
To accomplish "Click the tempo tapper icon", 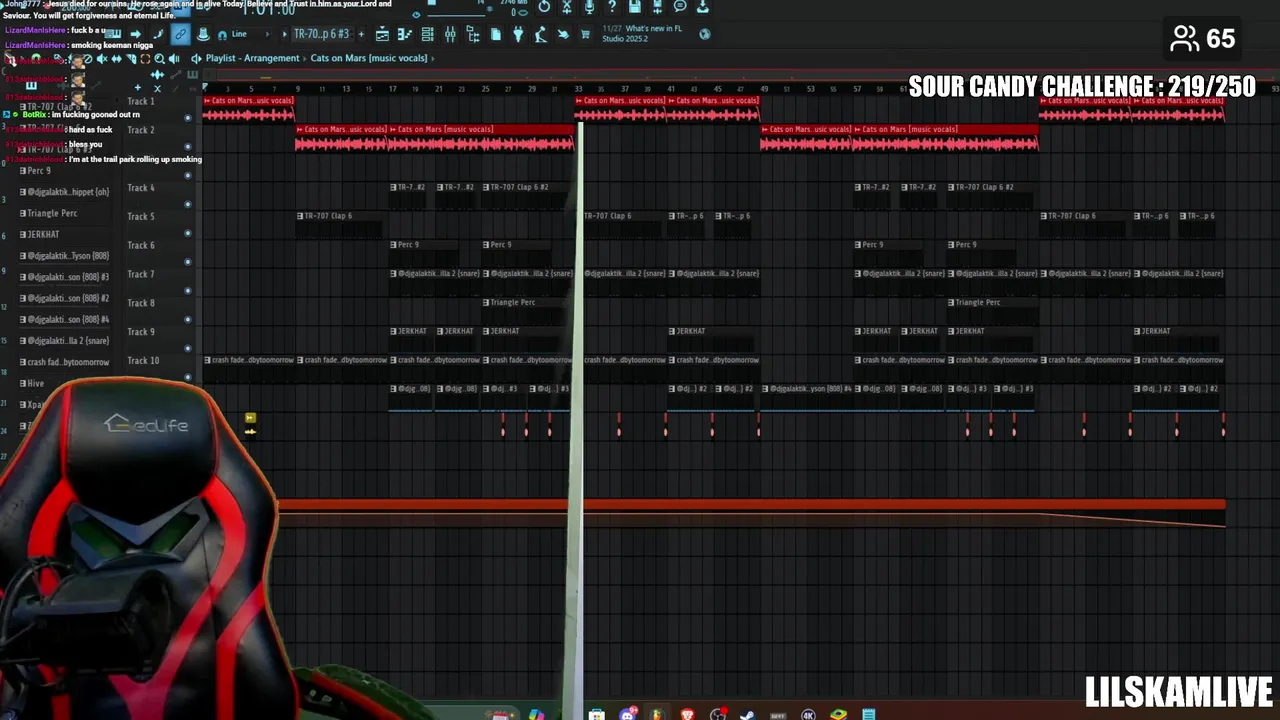I will [541, 34].
